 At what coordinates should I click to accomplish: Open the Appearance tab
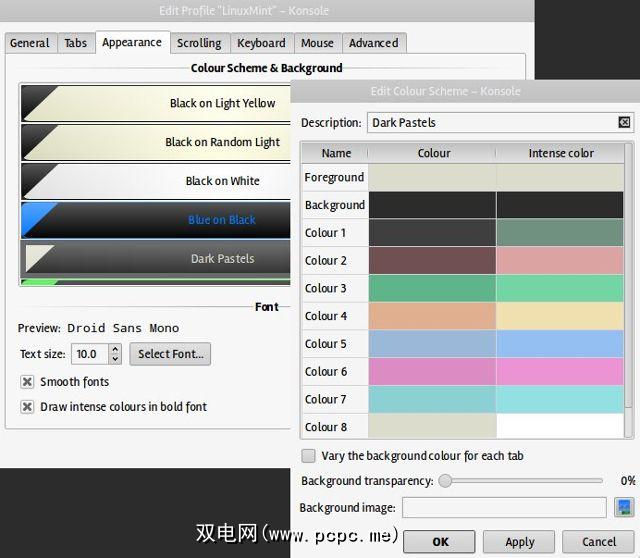coord(132,42)
